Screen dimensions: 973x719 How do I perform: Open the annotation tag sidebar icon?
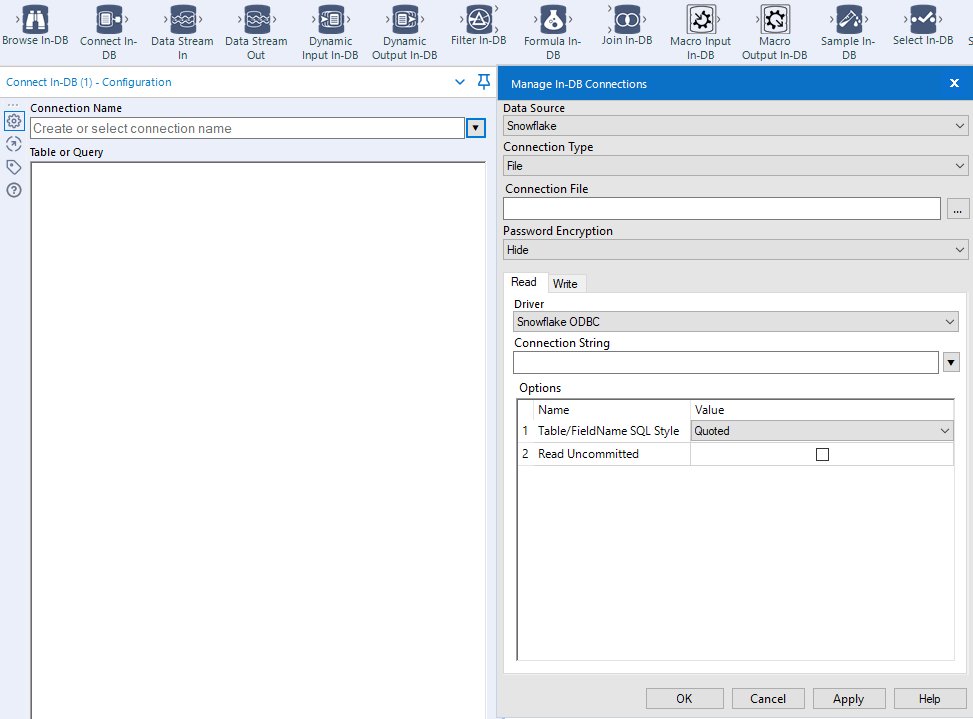tap(14, 167)
